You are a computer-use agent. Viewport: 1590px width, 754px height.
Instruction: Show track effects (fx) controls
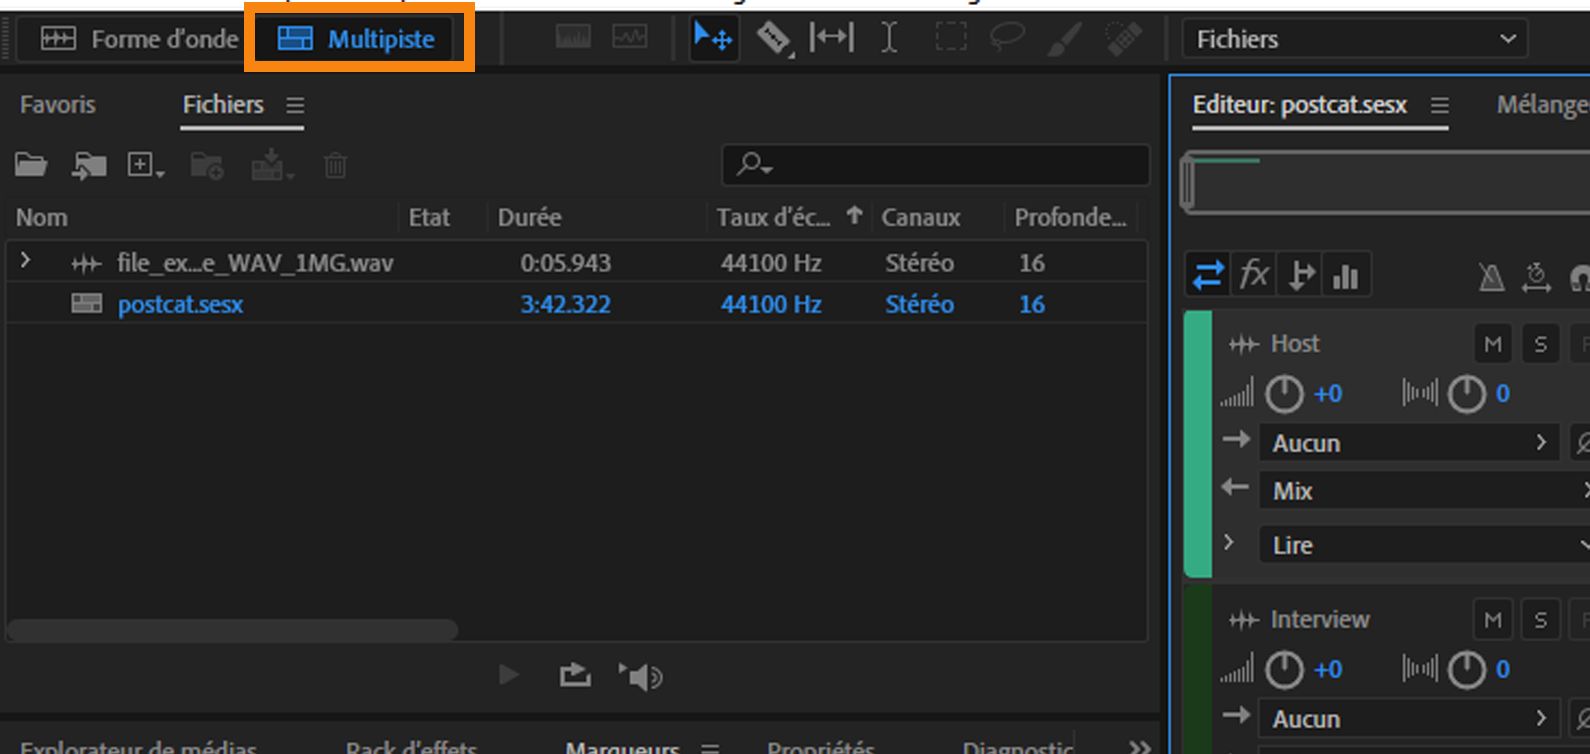(x=1254, y=275)
